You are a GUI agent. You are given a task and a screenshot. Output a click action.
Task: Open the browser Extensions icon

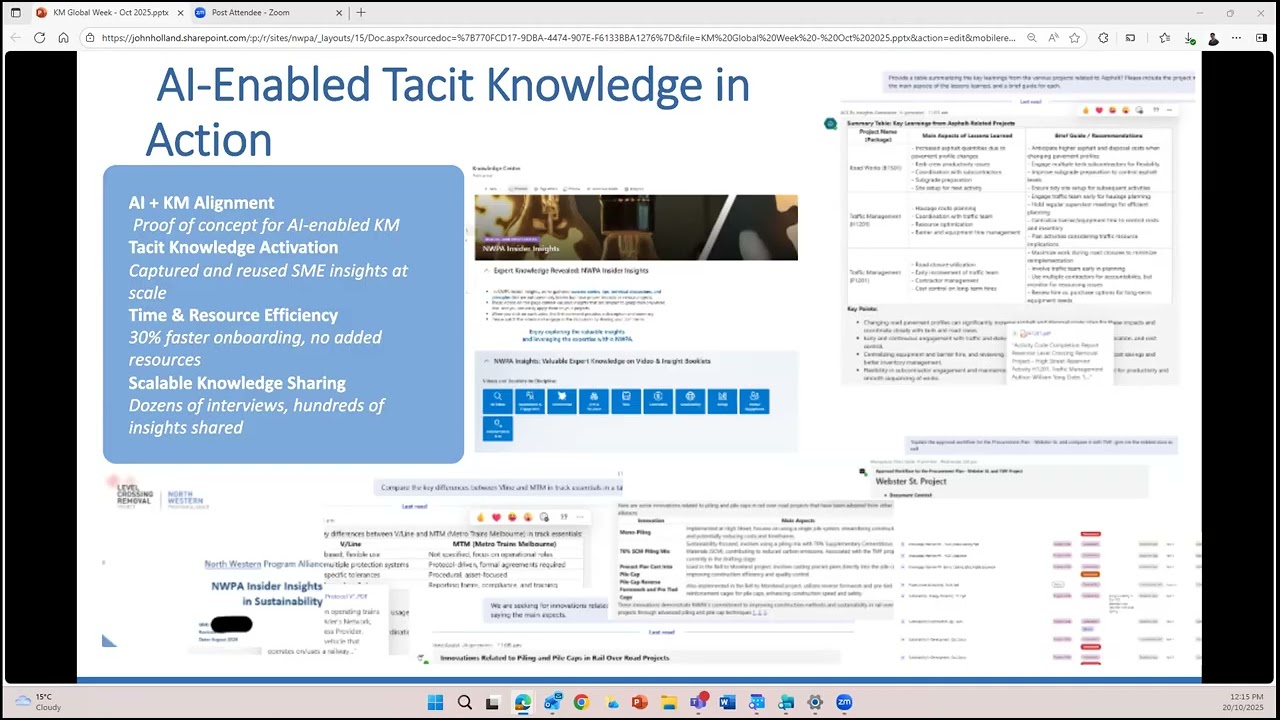[x=1103, y=38]
